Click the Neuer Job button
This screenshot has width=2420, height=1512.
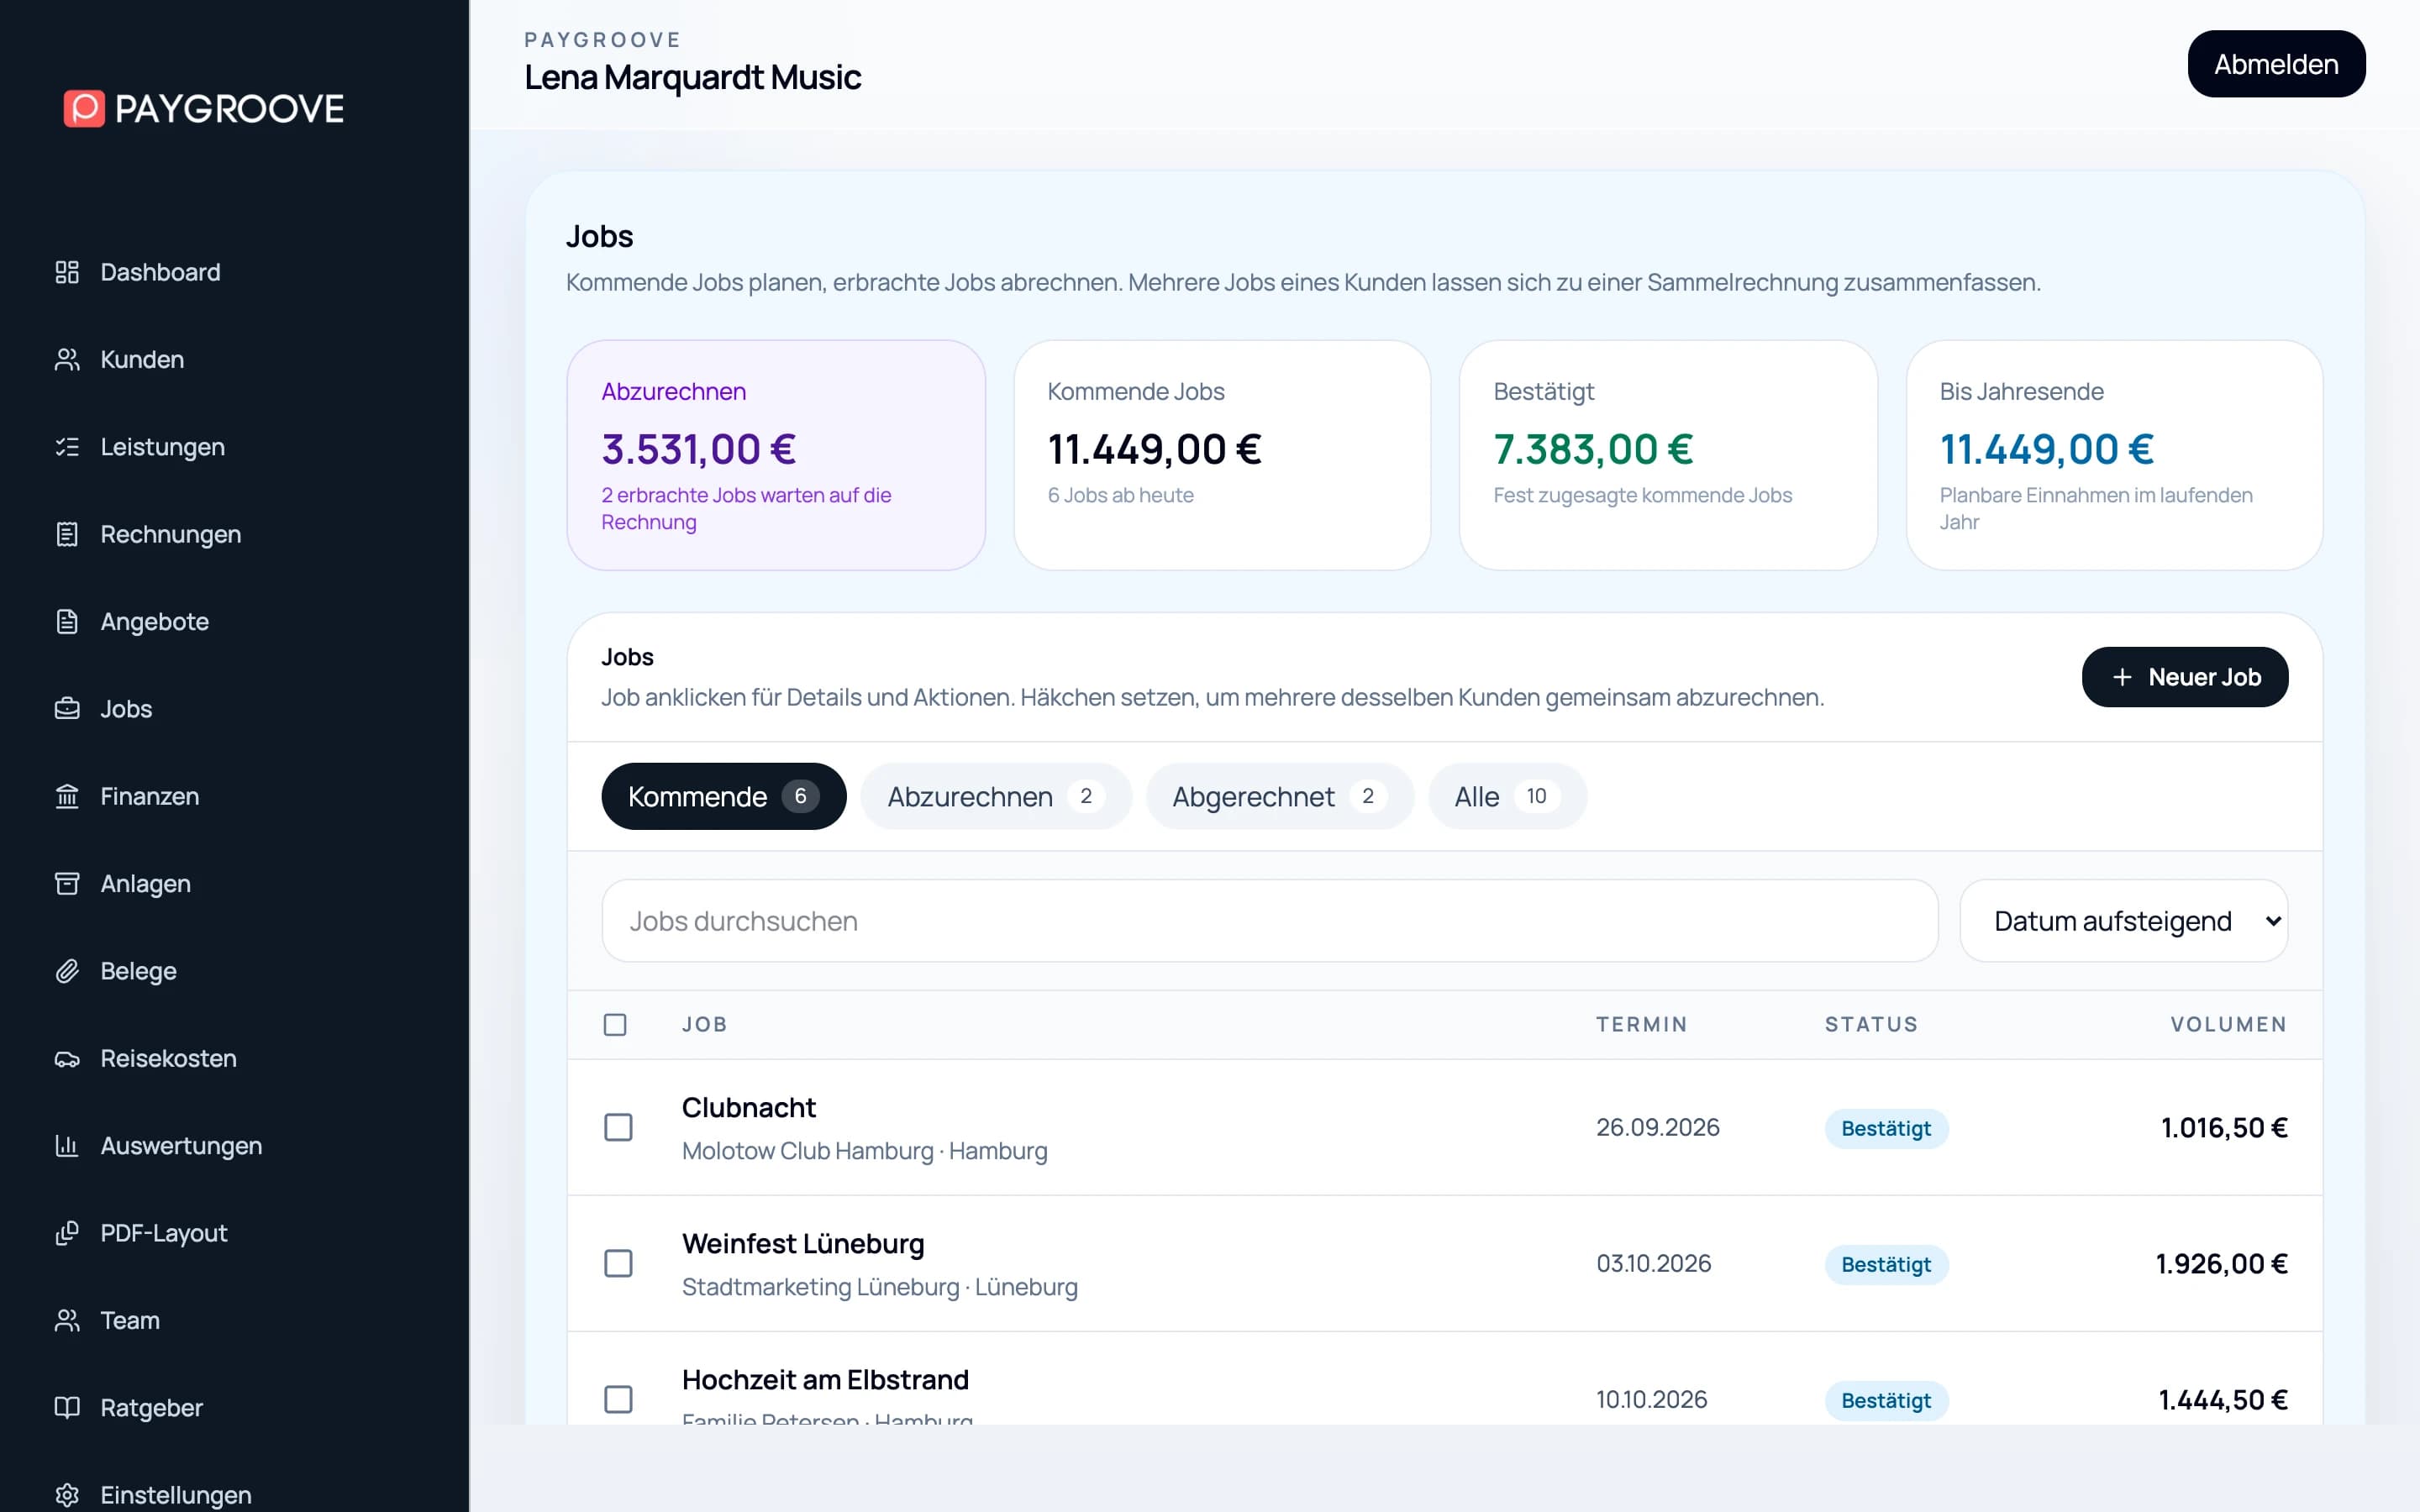point(2185,677)
